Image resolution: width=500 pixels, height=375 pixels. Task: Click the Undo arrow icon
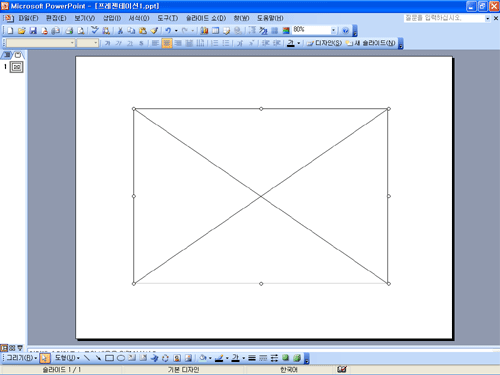pyautogui.click(x=168, y=31)
